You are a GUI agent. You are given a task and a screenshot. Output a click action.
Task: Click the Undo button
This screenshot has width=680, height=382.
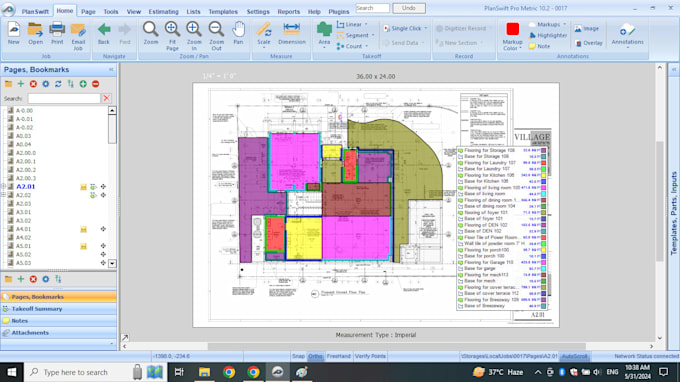coord(409,8)
